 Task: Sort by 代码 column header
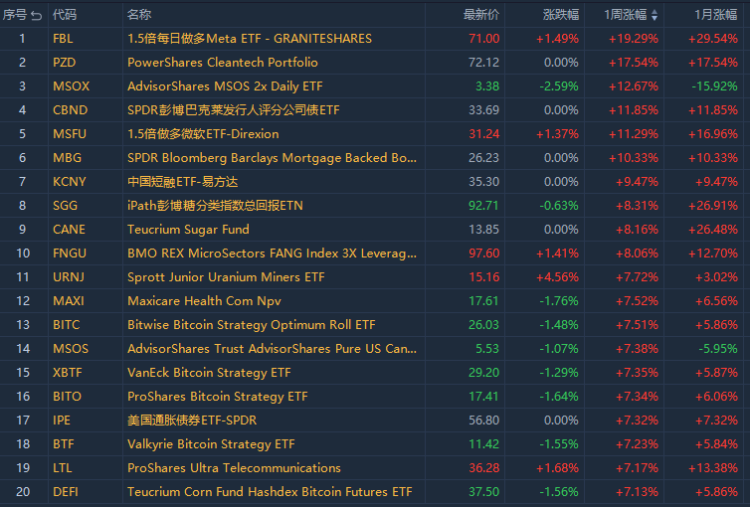click(65, 15)
